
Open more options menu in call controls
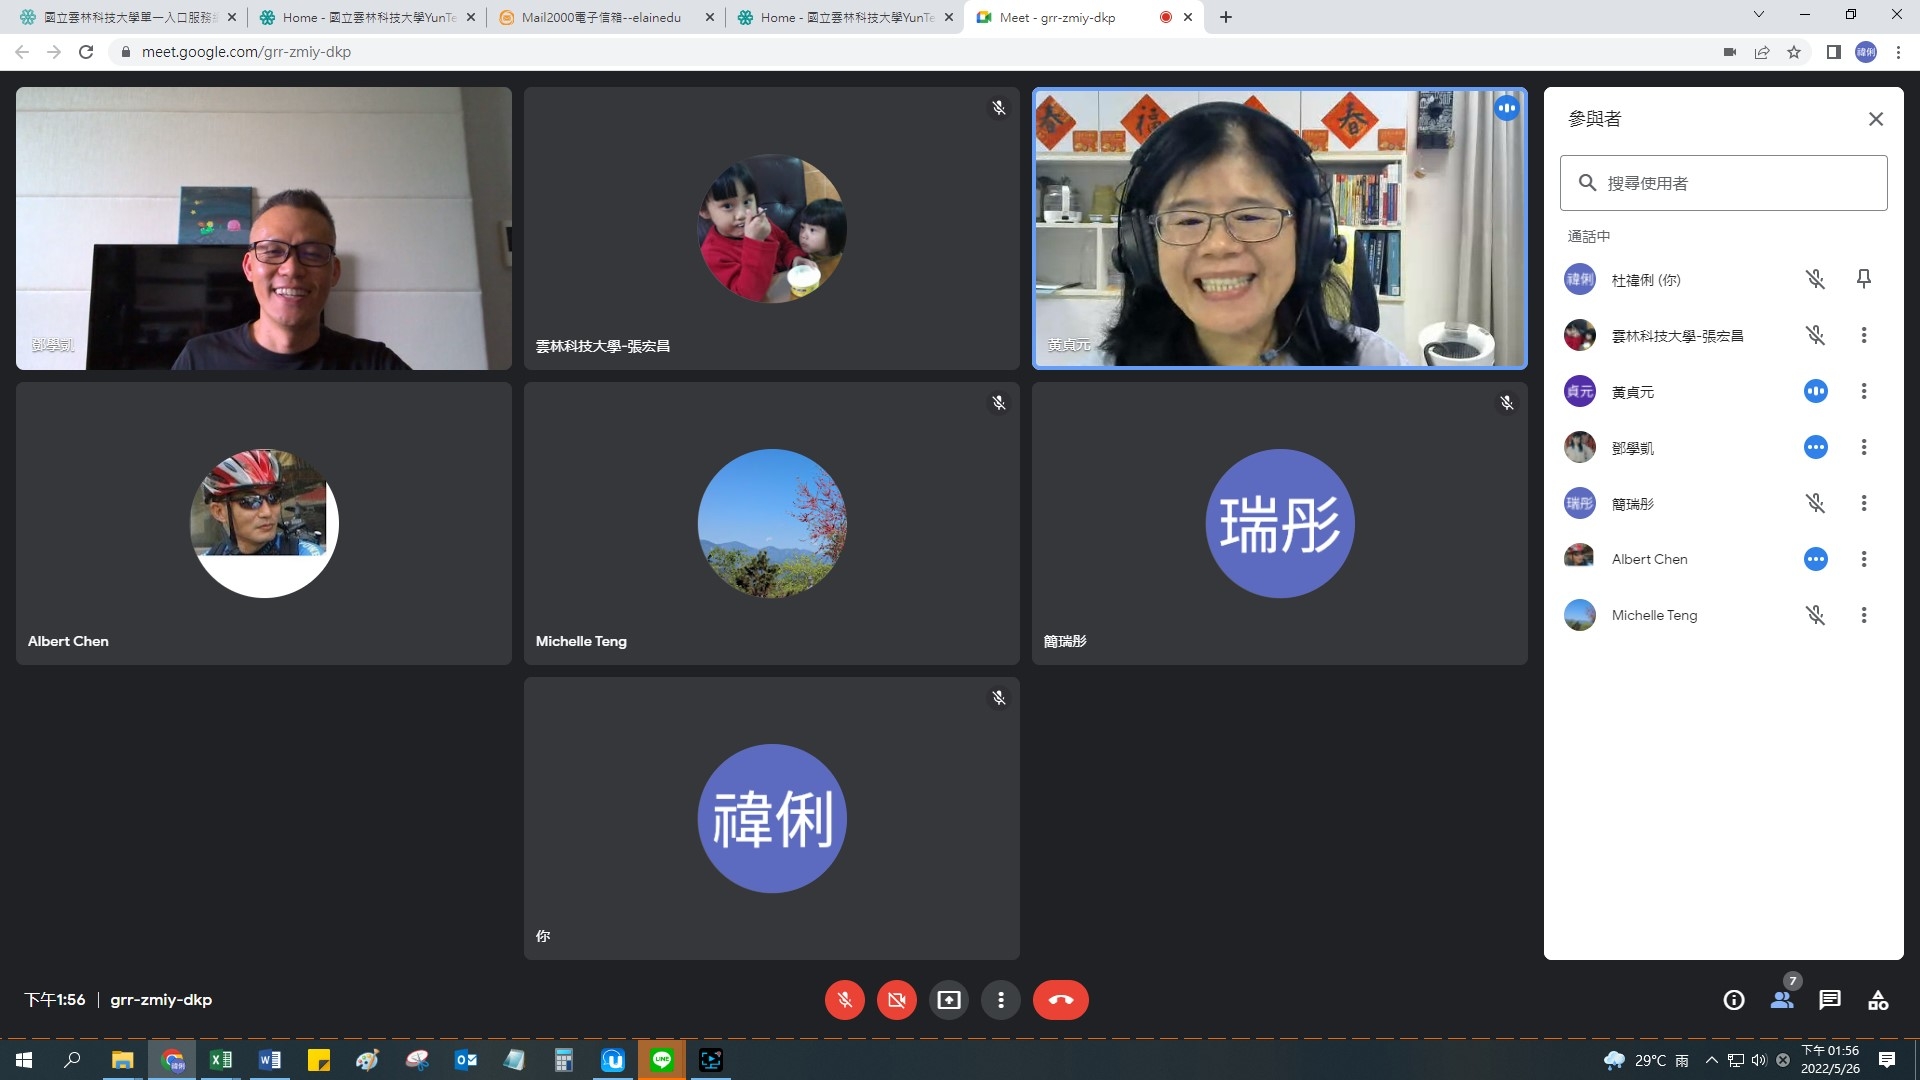(1000, 1000)
